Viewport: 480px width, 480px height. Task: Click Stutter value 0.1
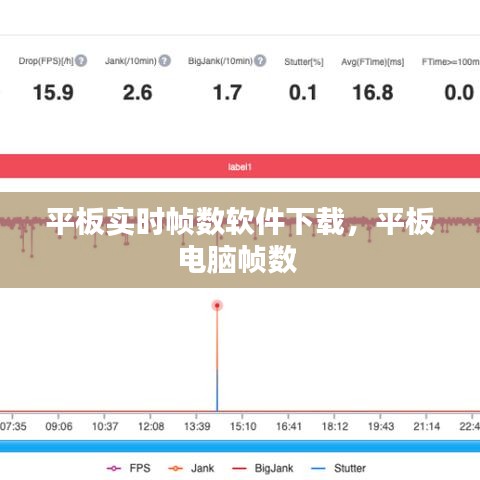303,92
